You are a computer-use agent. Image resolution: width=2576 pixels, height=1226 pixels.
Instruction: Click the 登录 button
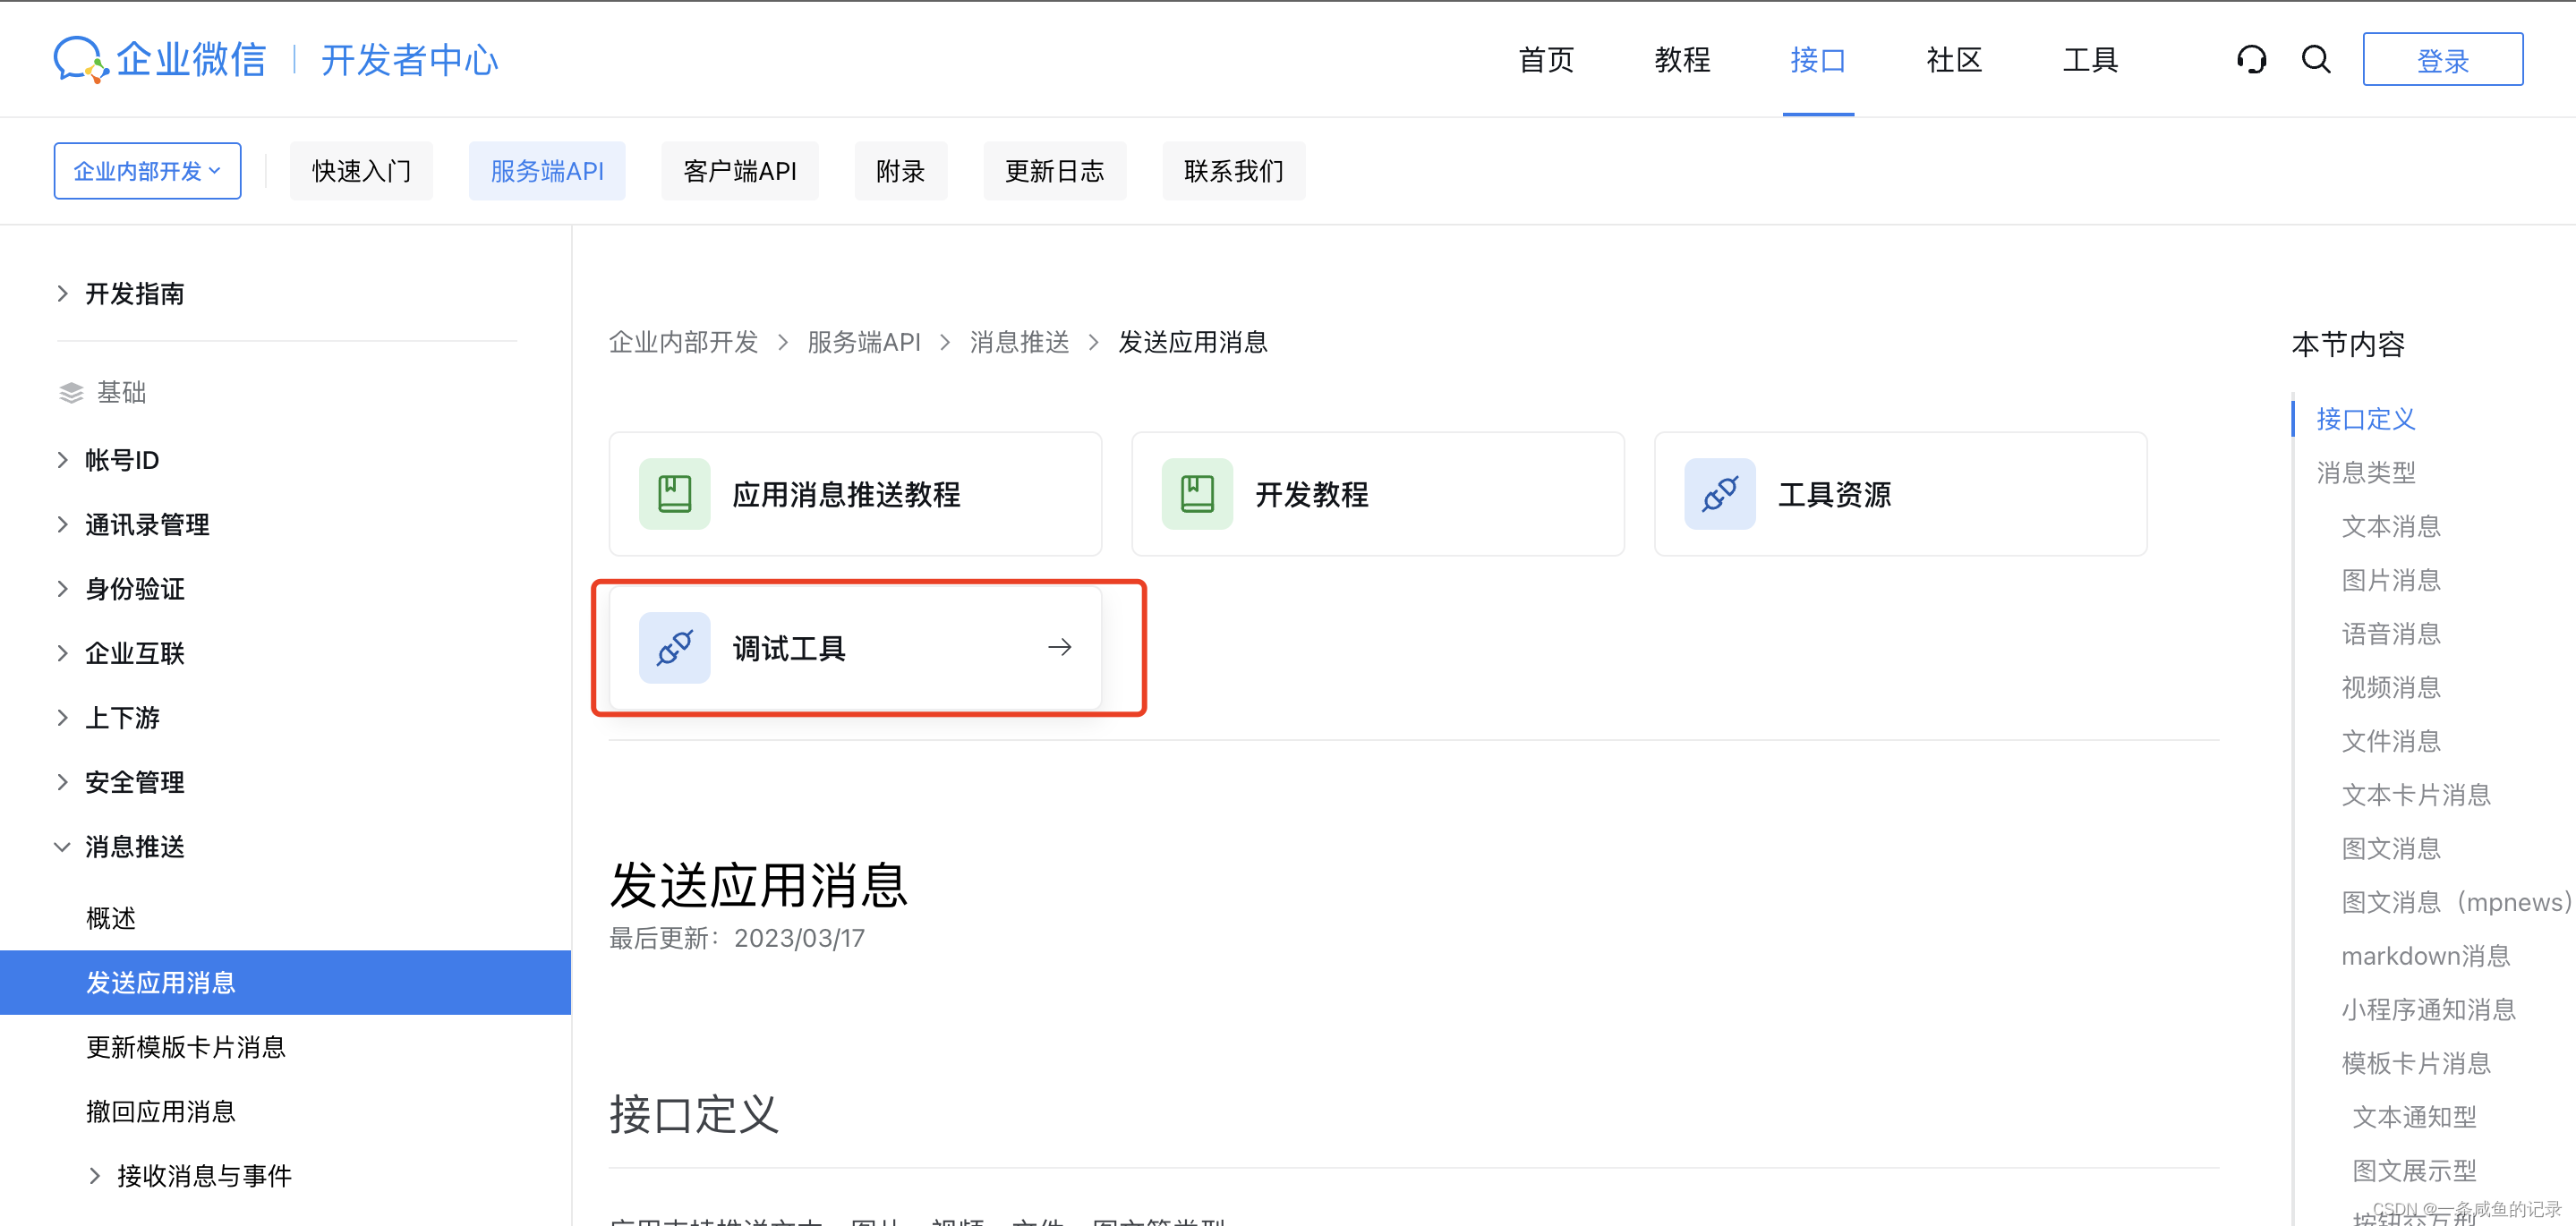click(2442, 60)
